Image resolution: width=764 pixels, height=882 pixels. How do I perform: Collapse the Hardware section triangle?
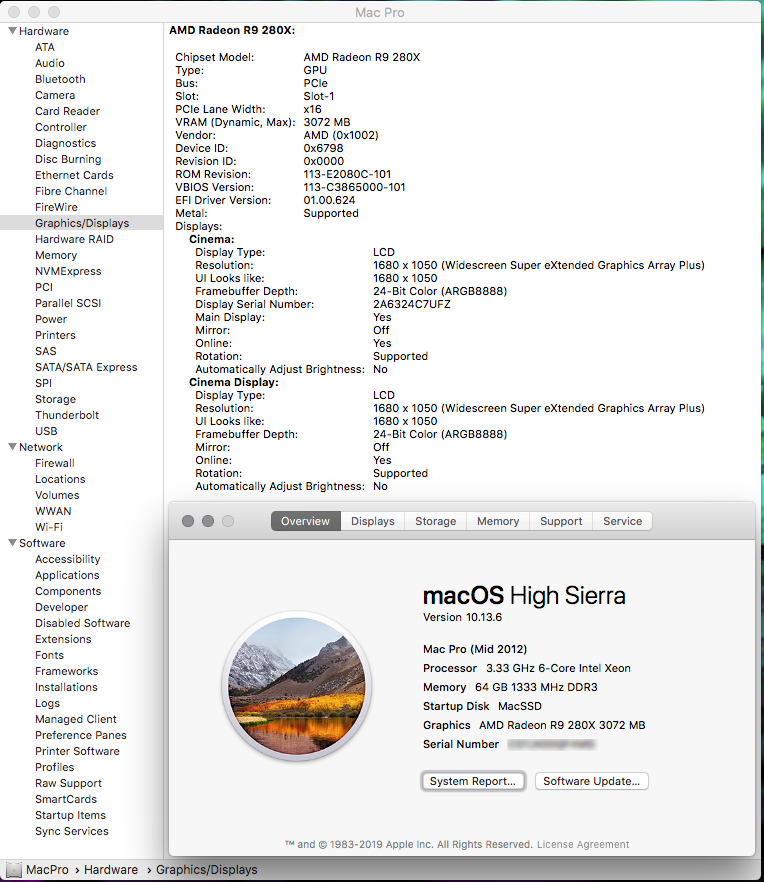[12, 31]
